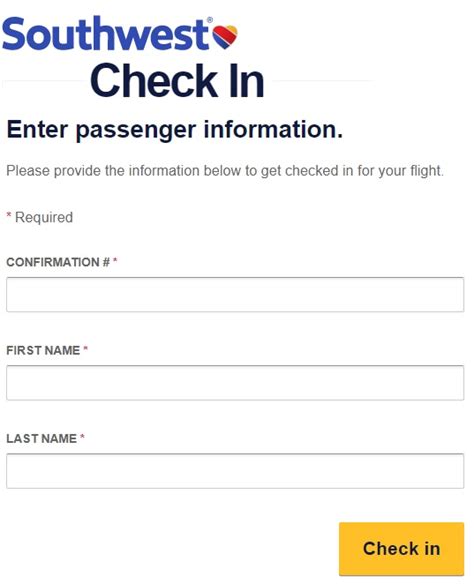Click the Required legend text
Image resolution: width=474 pixels, height=584 pixels.
point(44,218)
